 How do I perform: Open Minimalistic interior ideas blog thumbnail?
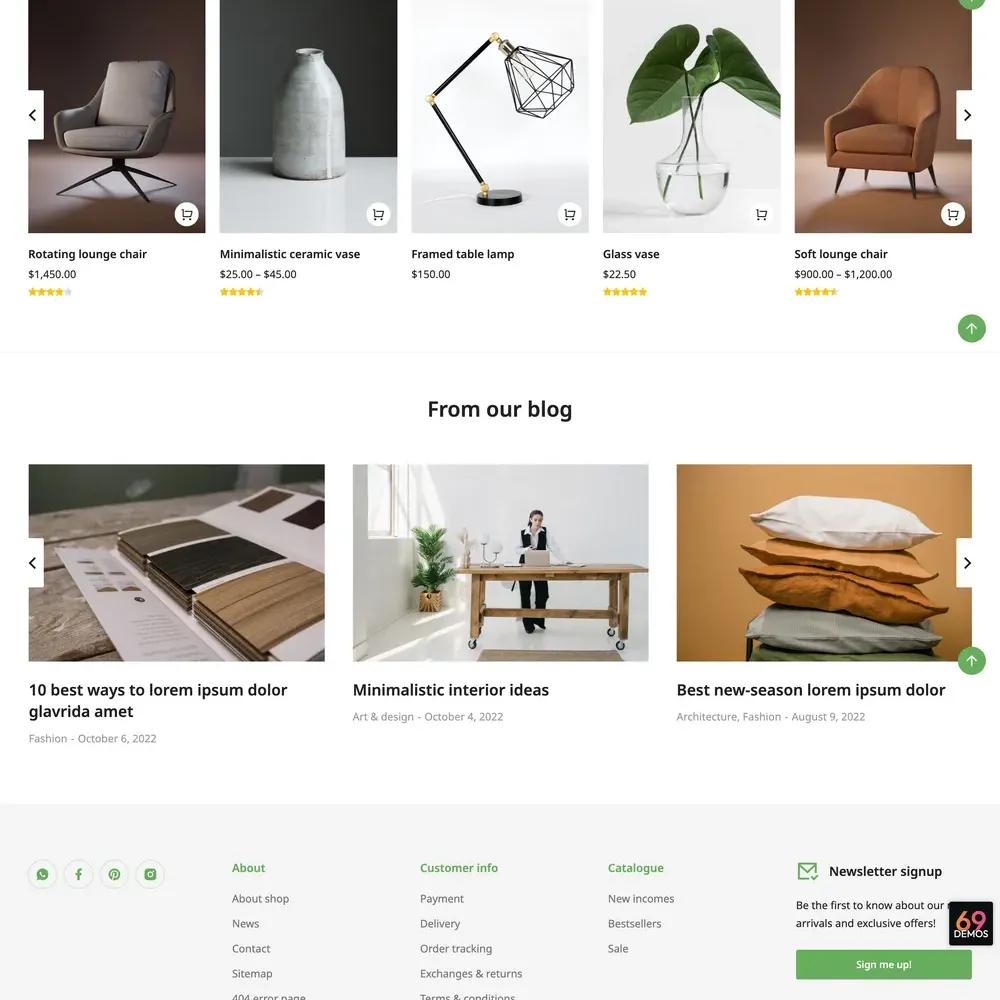pyautogui.click(x=501, y=563)
